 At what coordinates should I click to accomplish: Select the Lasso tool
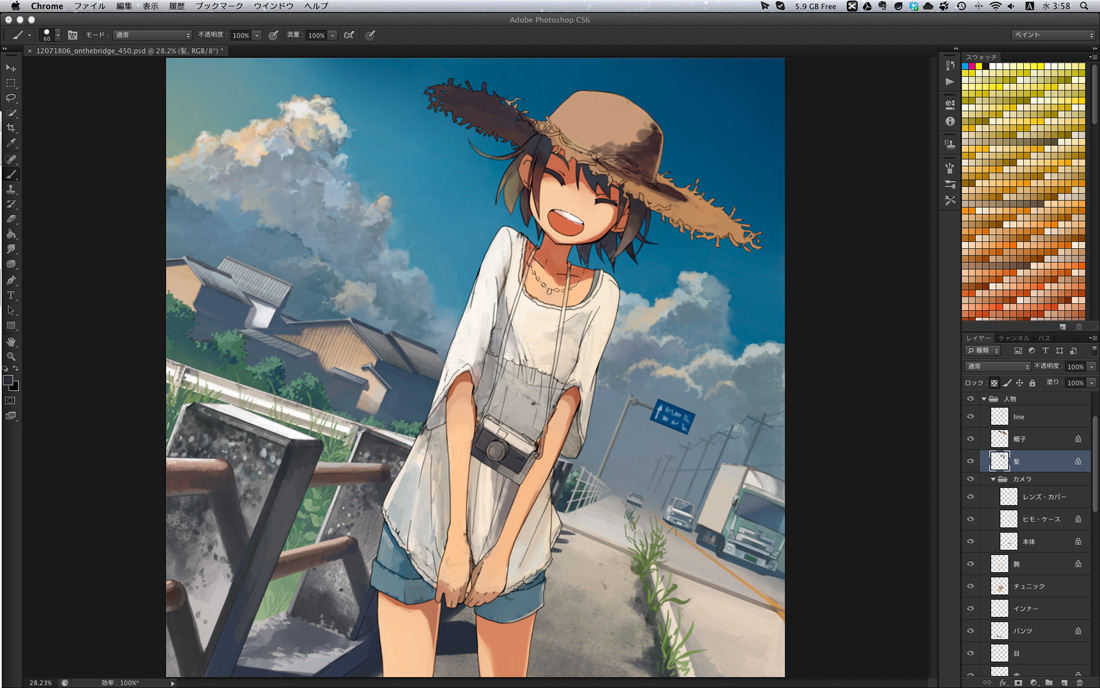point(11,98)
